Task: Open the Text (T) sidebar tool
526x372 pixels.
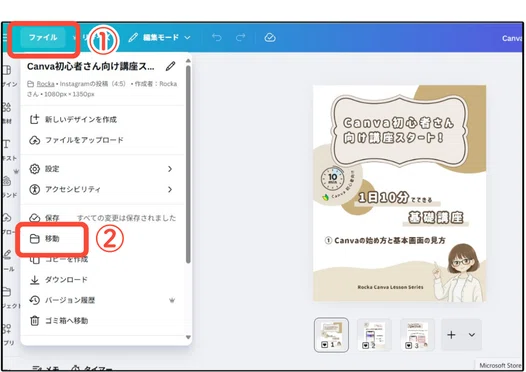Action: (6, 144)
